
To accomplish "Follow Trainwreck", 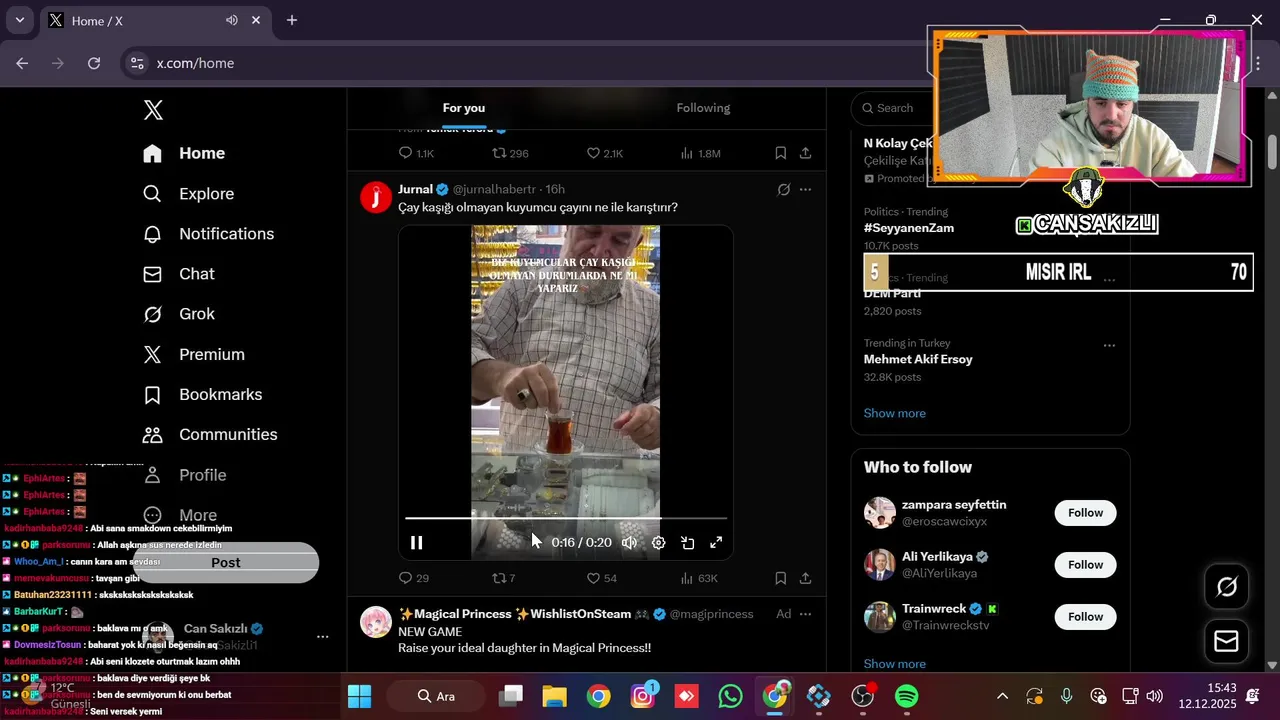I will coord(1085,617).
